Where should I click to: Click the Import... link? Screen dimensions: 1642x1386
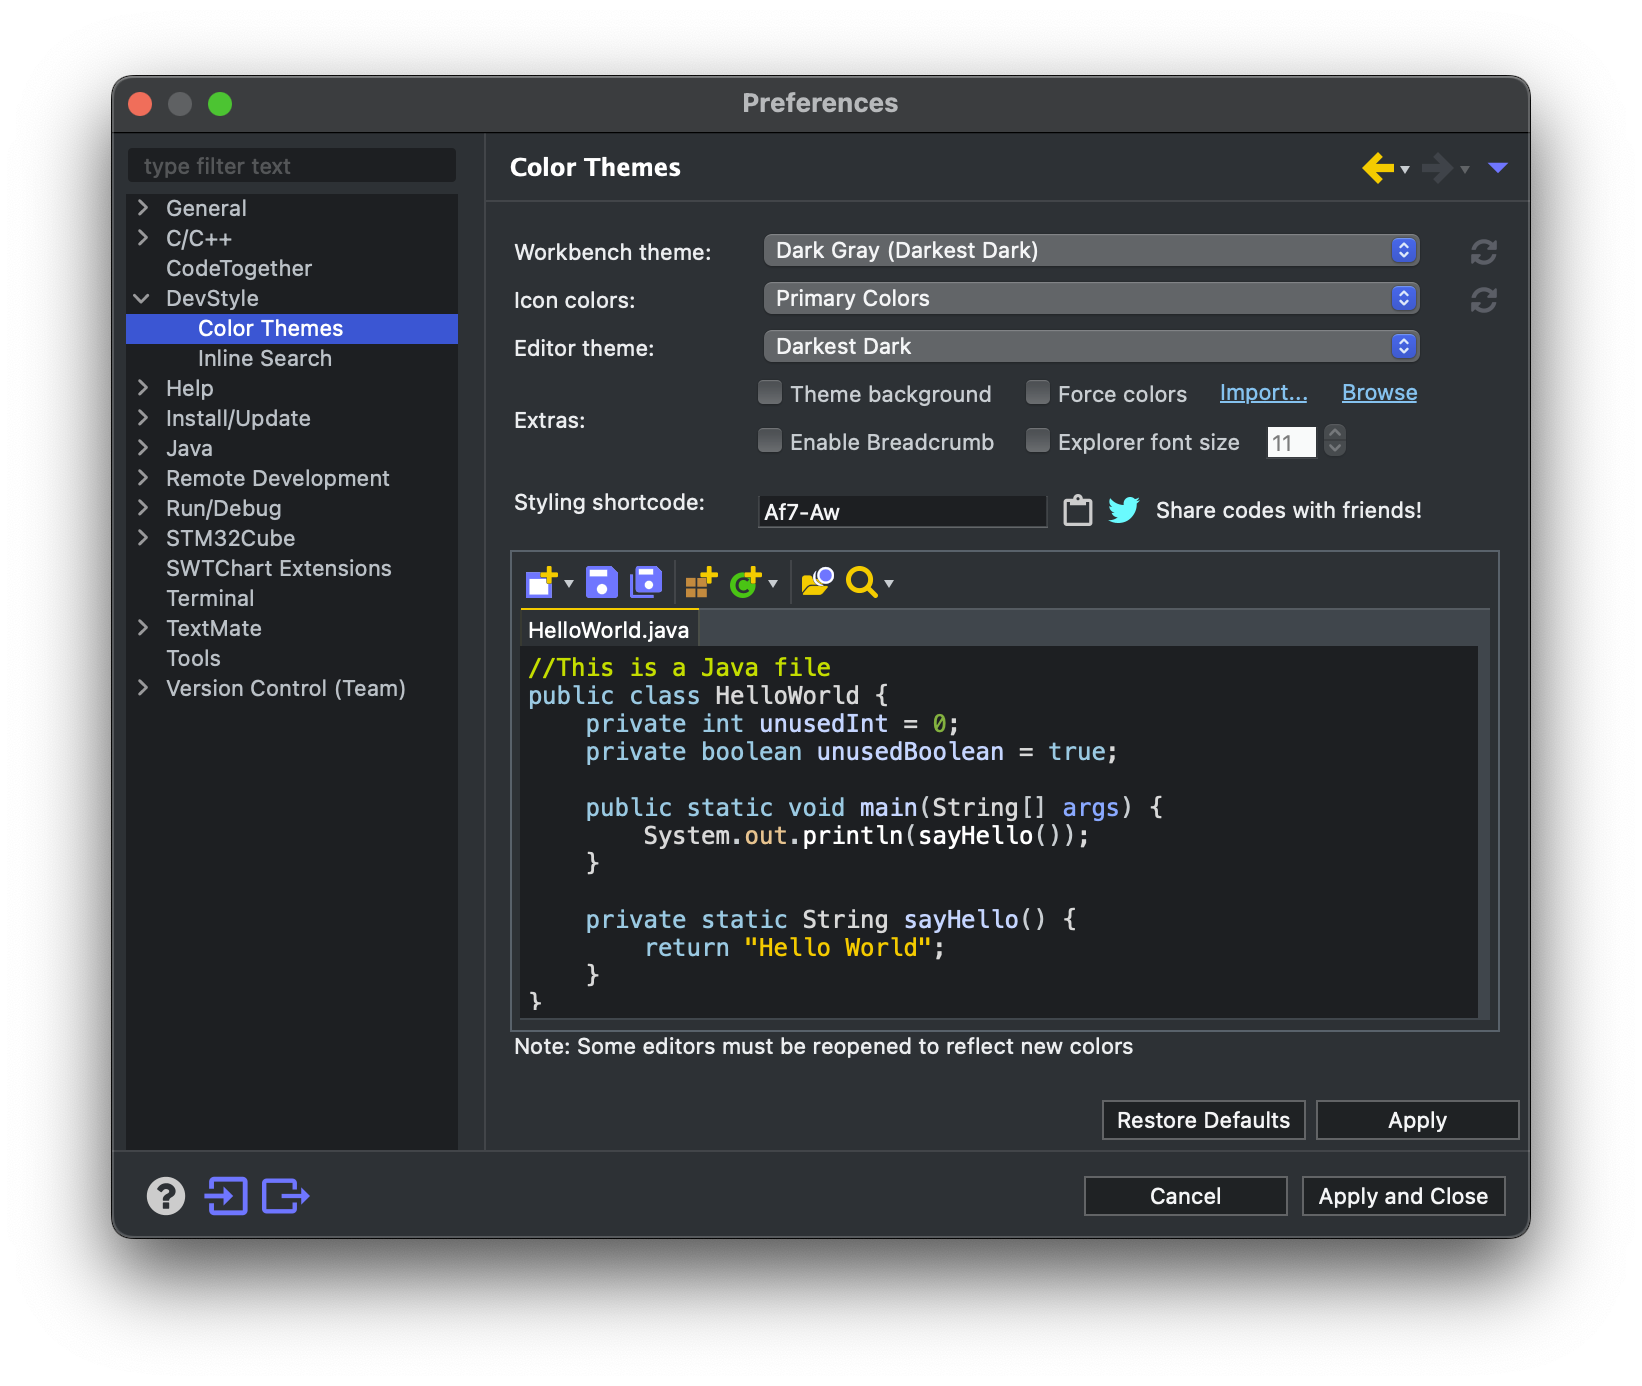pyautogui.click(x=1263, y=393)
